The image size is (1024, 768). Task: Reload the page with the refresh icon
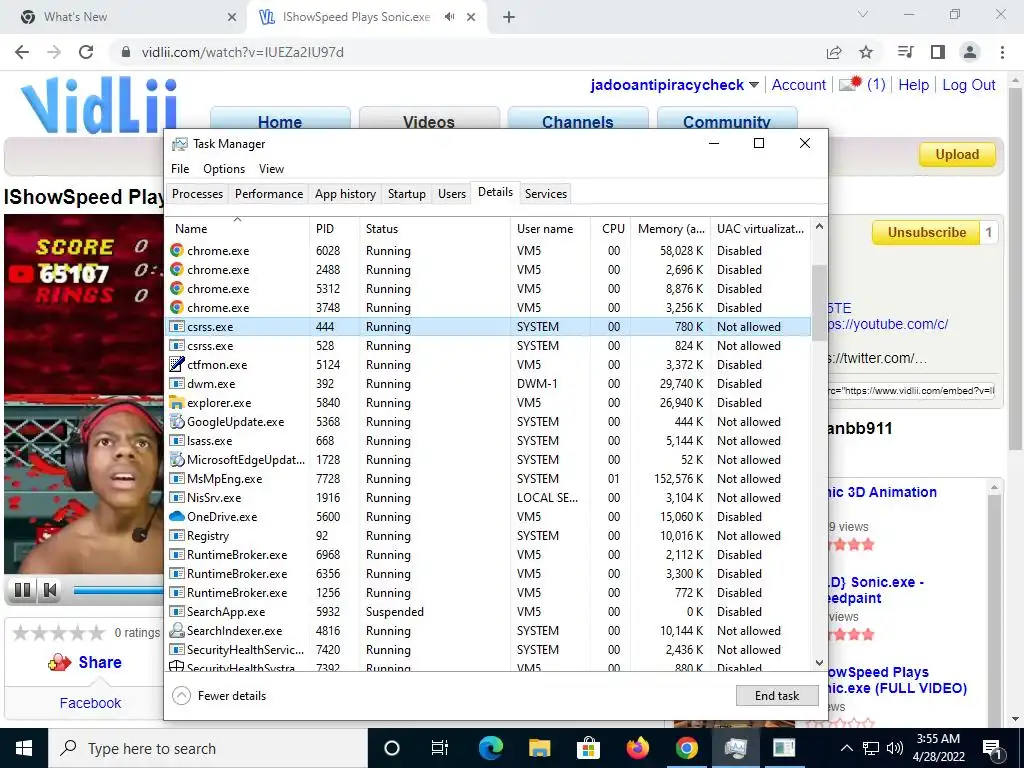coord(86,52)
